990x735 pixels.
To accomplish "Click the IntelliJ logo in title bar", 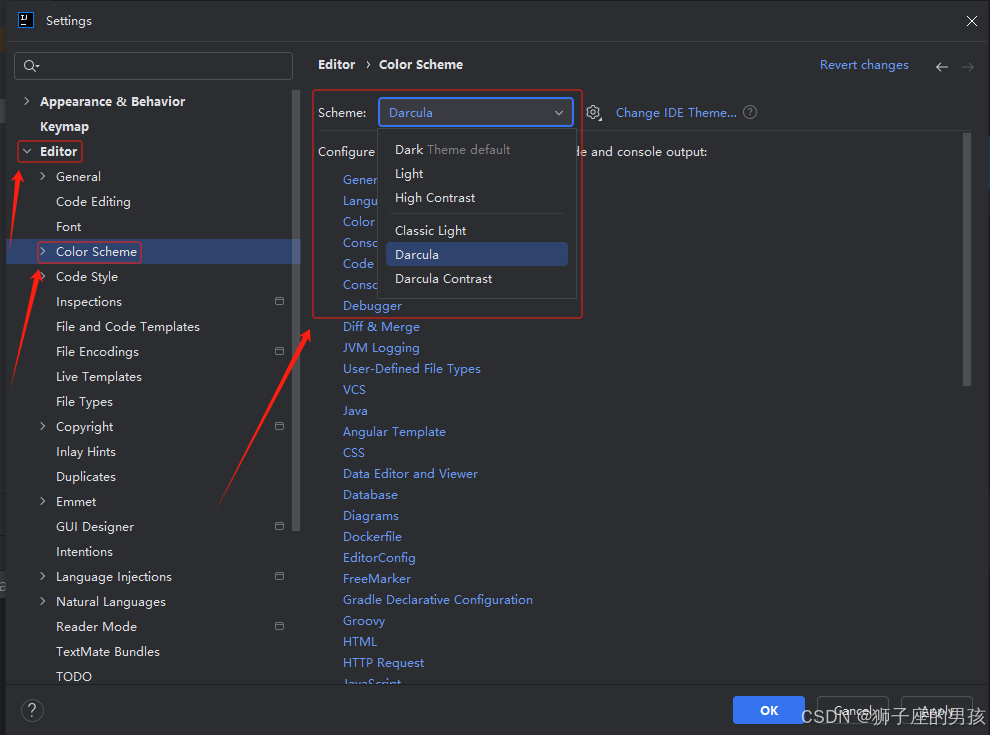I will pyautogui.click(x=26, y=20).
